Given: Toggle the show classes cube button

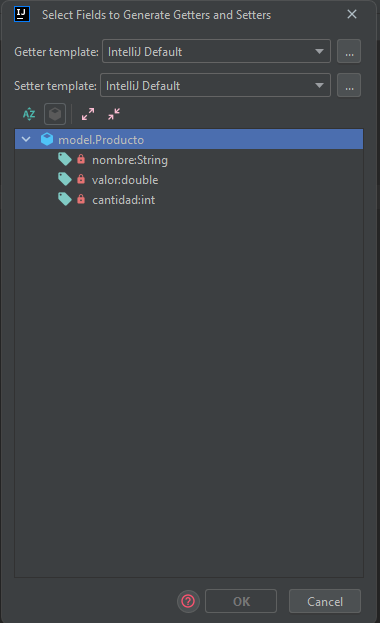Looking at the screenshot, I should 55,114.
